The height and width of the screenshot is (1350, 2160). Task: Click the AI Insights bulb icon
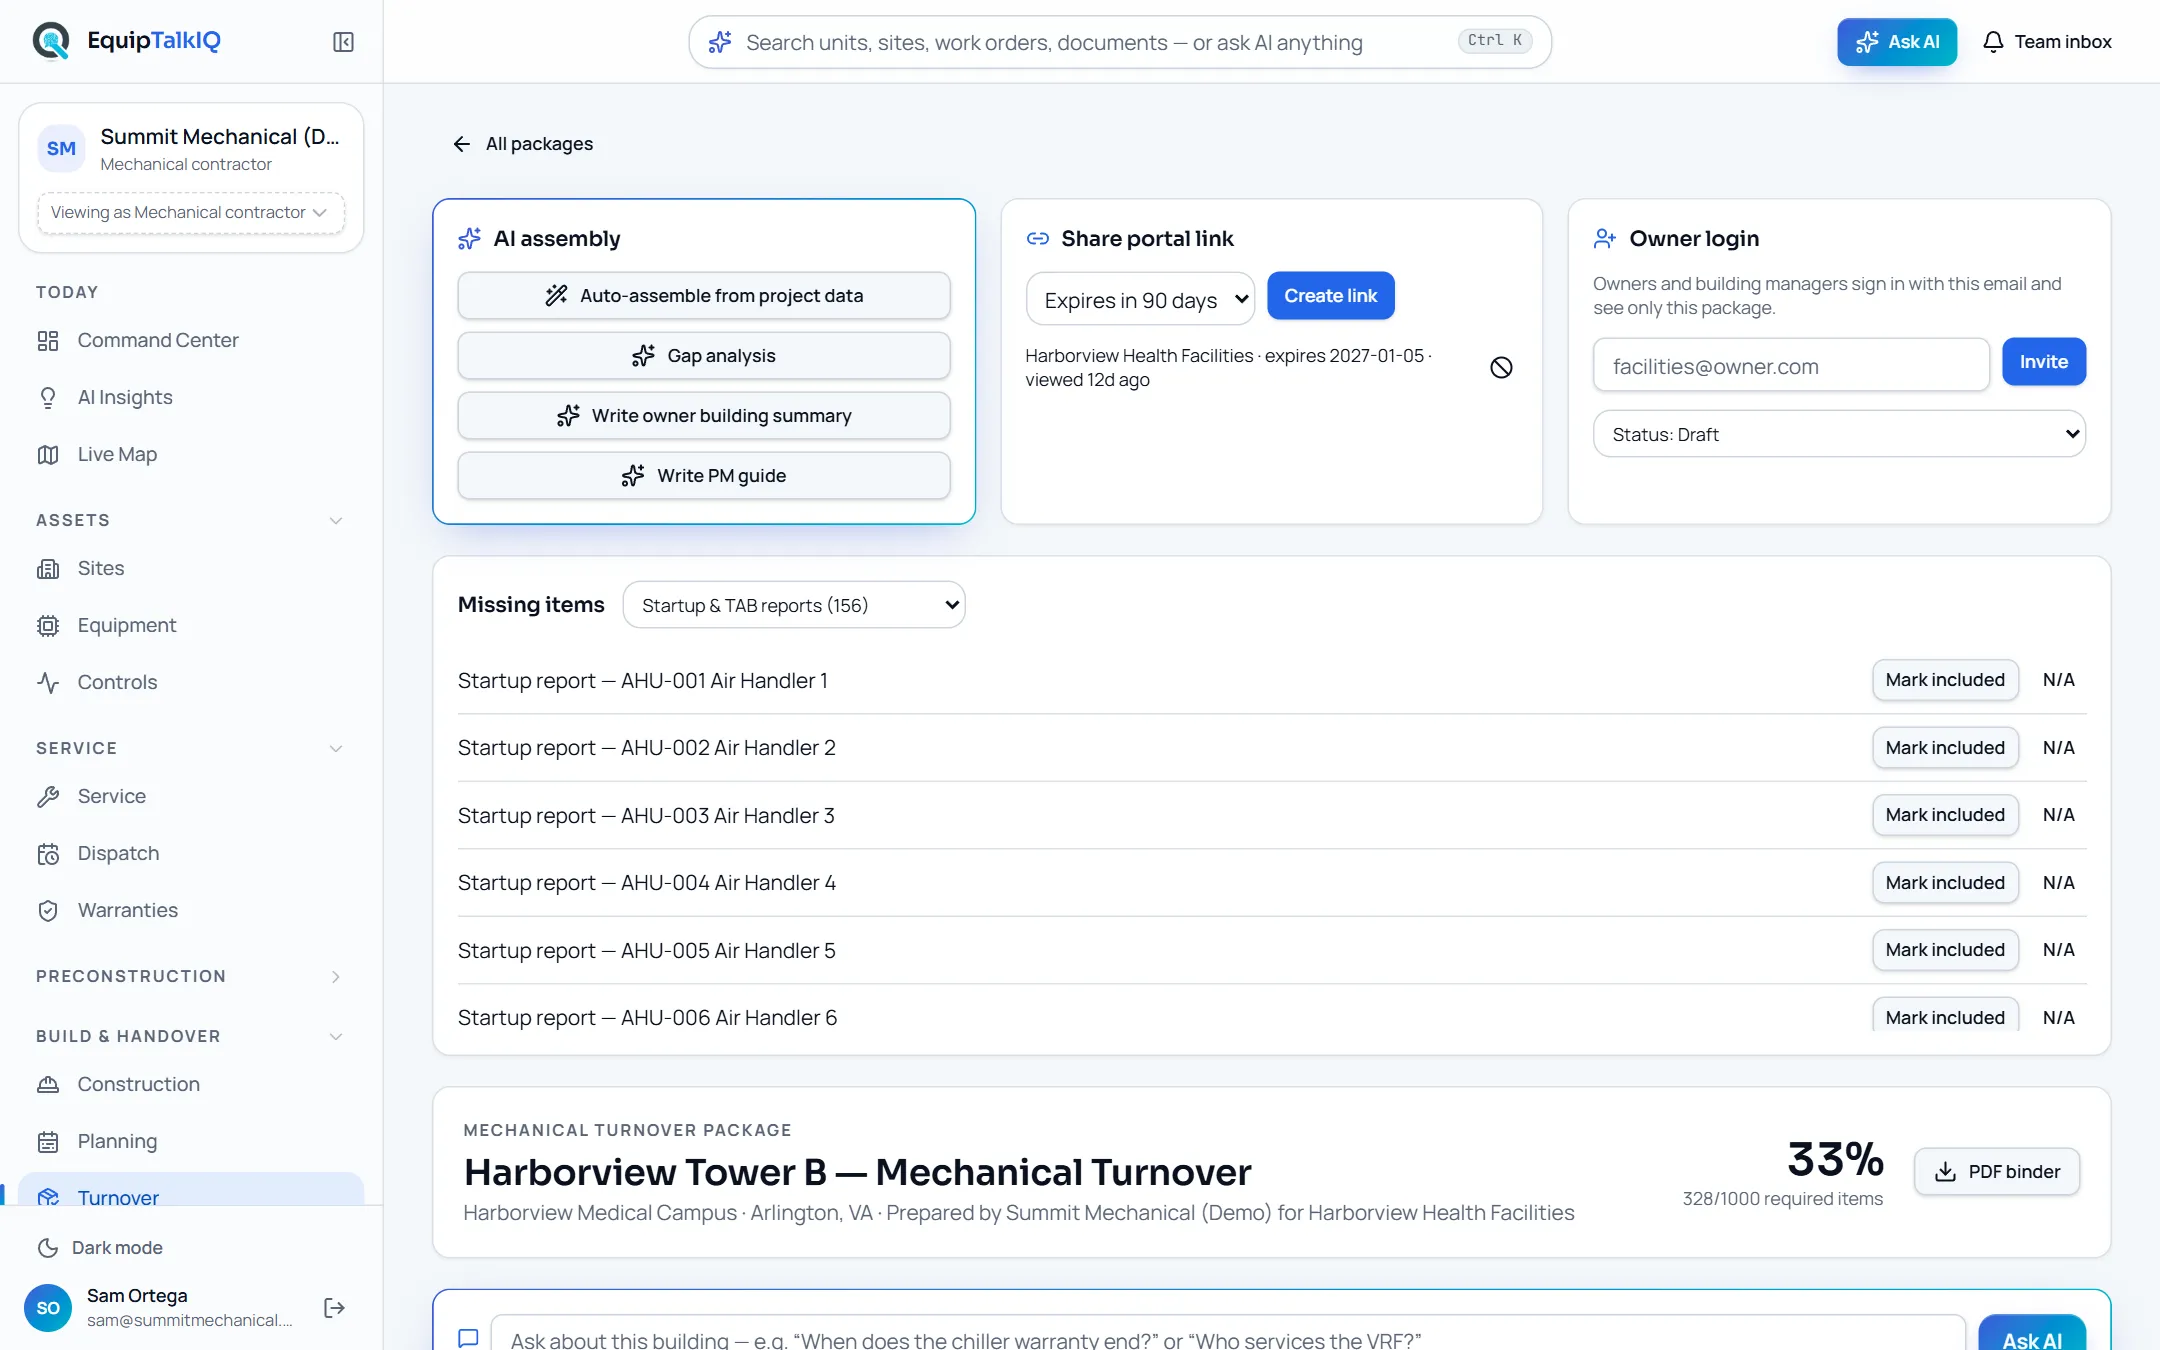tap(48, 398)
